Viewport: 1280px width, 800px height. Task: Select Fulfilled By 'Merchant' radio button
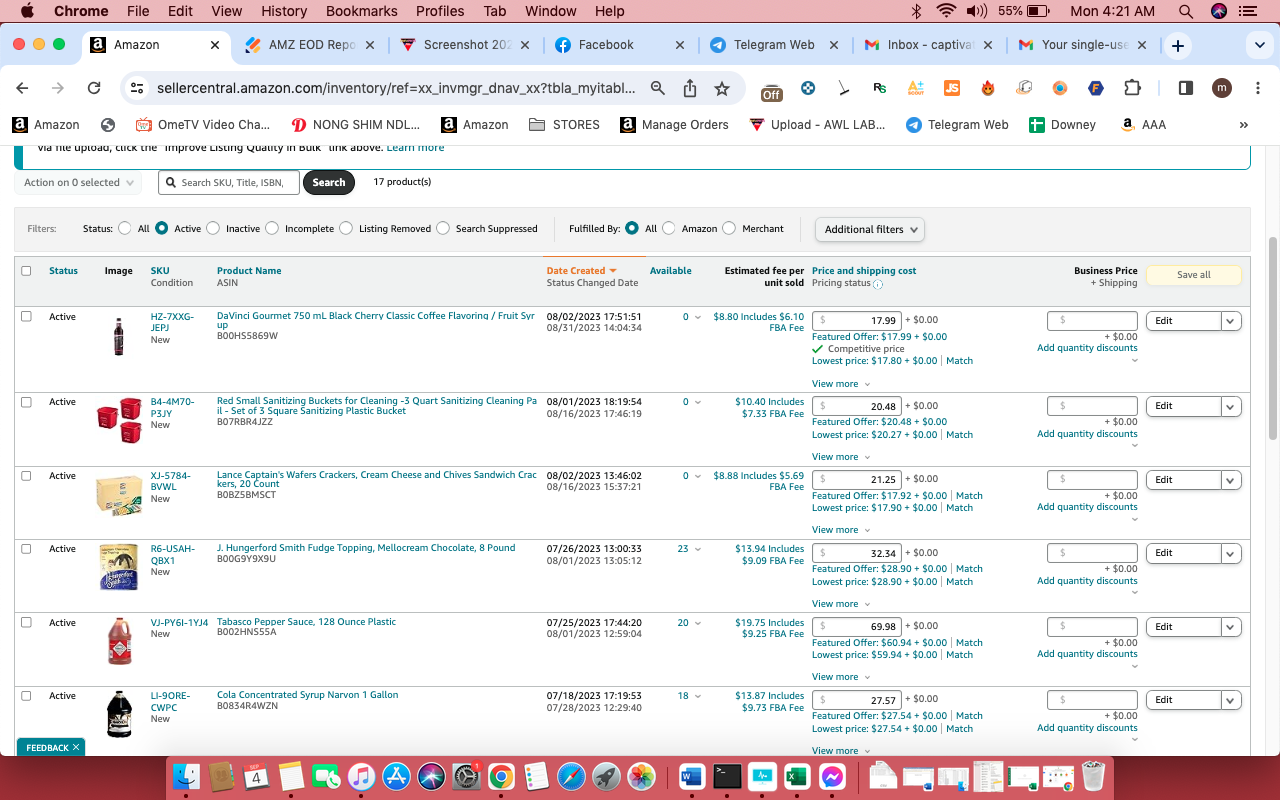tap(729, 229)
